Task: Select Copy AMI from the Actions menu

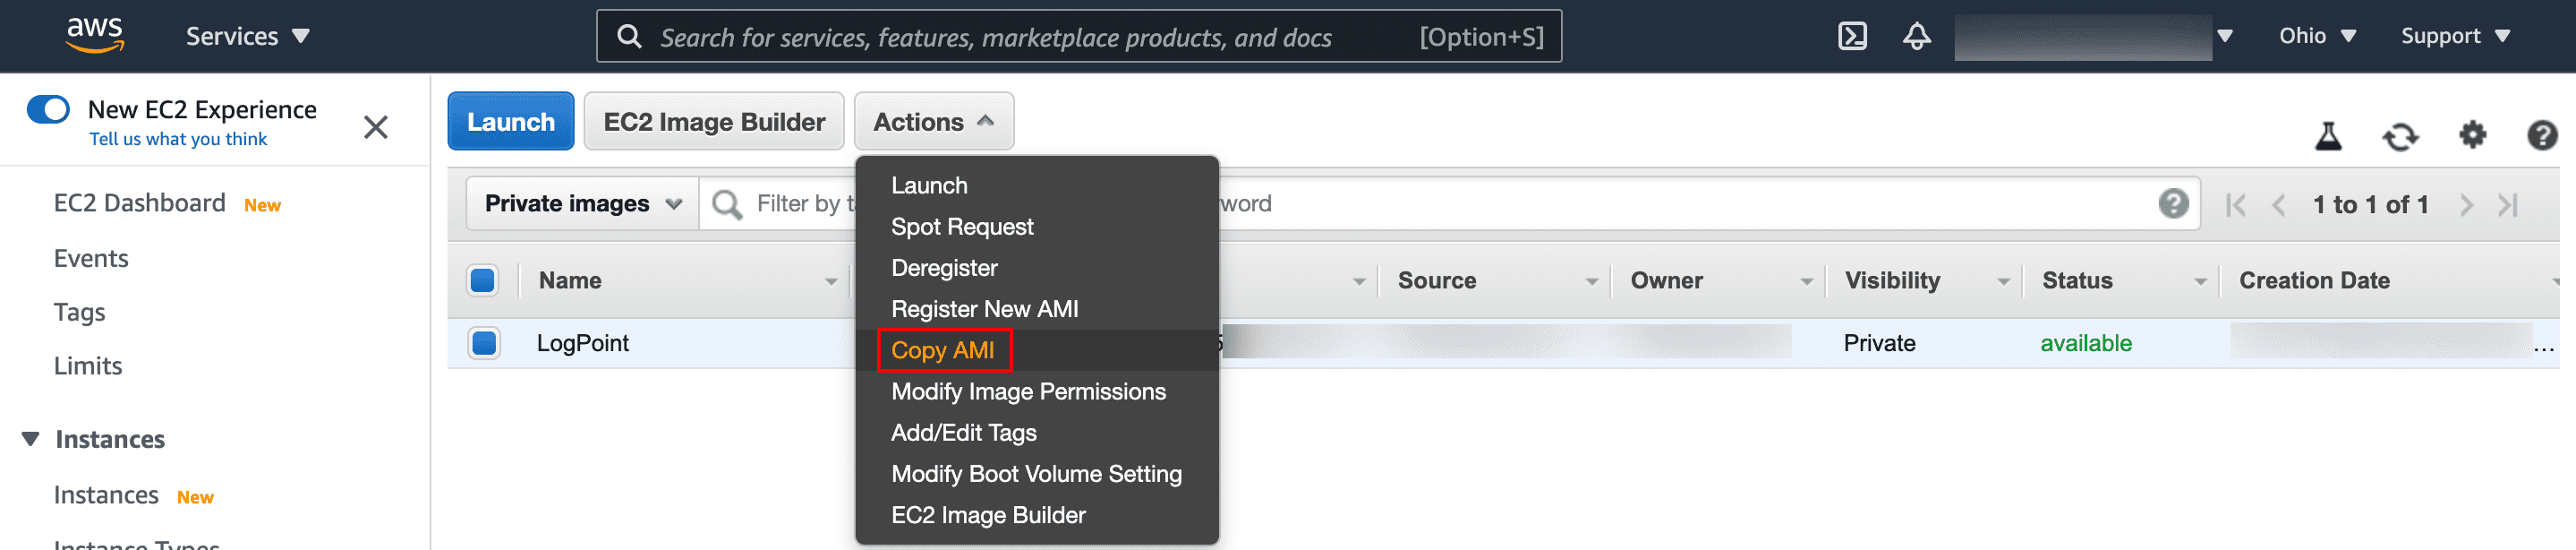Action: pyautogui.click(x=1037, y=350)
